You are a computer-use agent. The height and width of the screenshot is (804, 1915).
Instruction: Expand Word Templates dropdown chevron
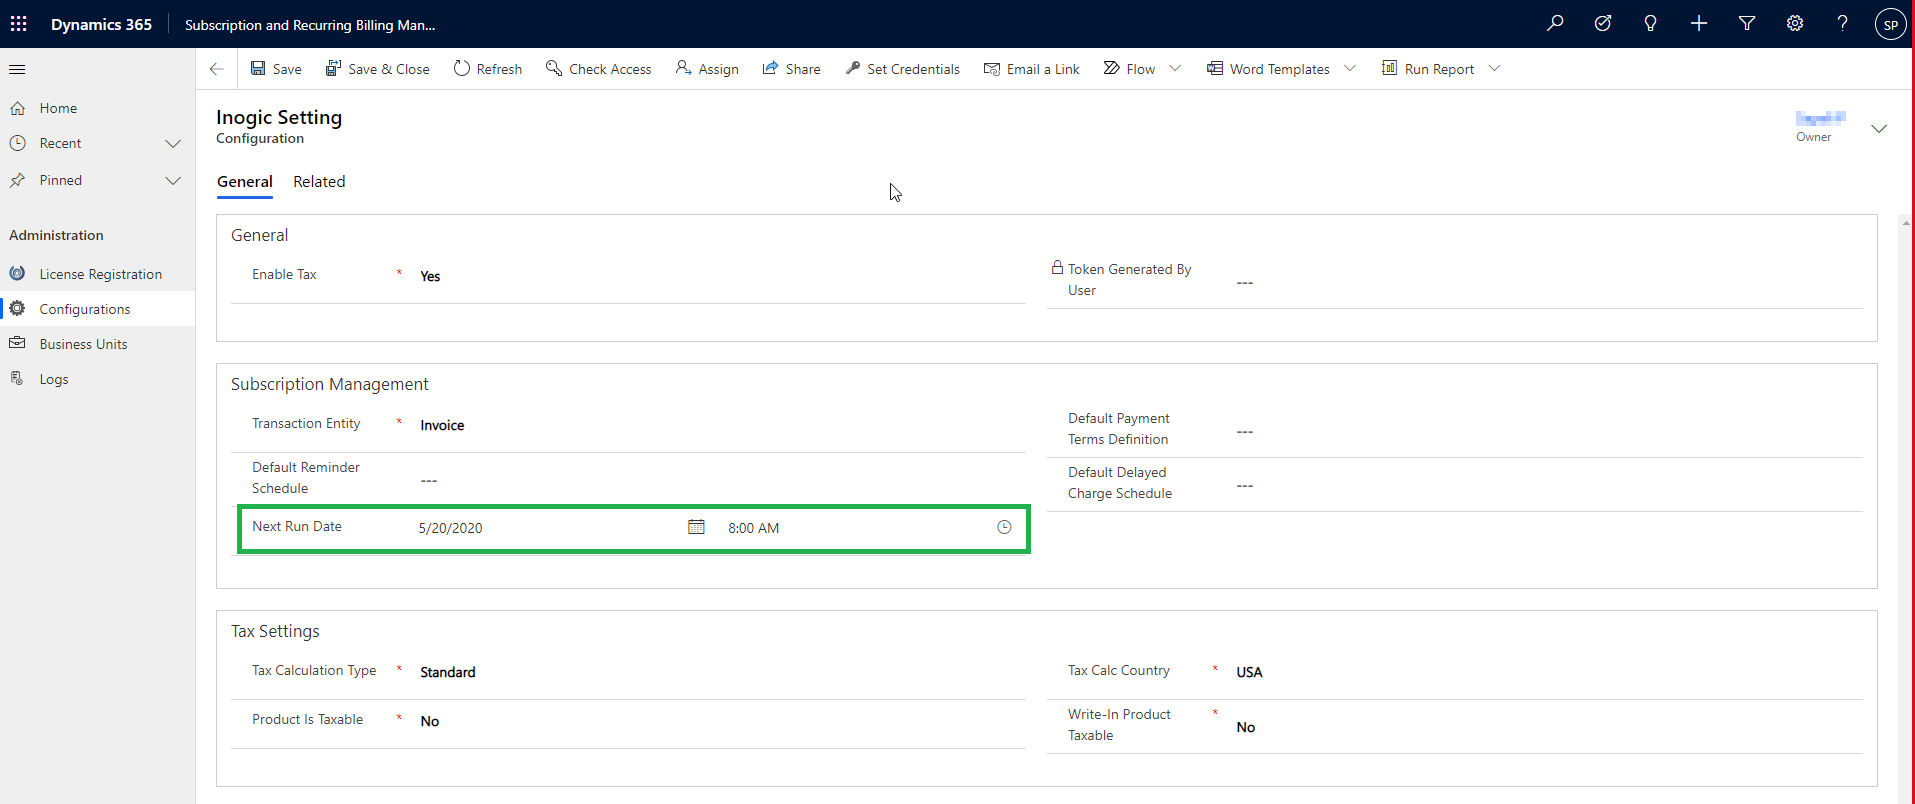[1350, 69]
